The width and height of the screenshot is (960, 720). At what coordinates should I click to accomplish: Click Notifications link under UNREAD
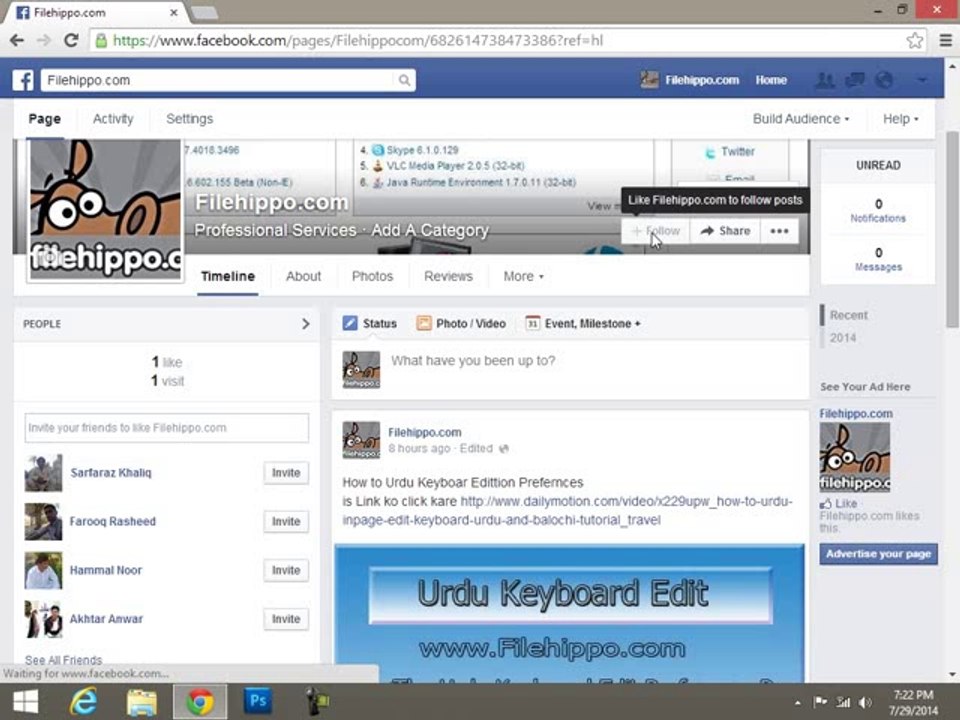click(878, 219)
